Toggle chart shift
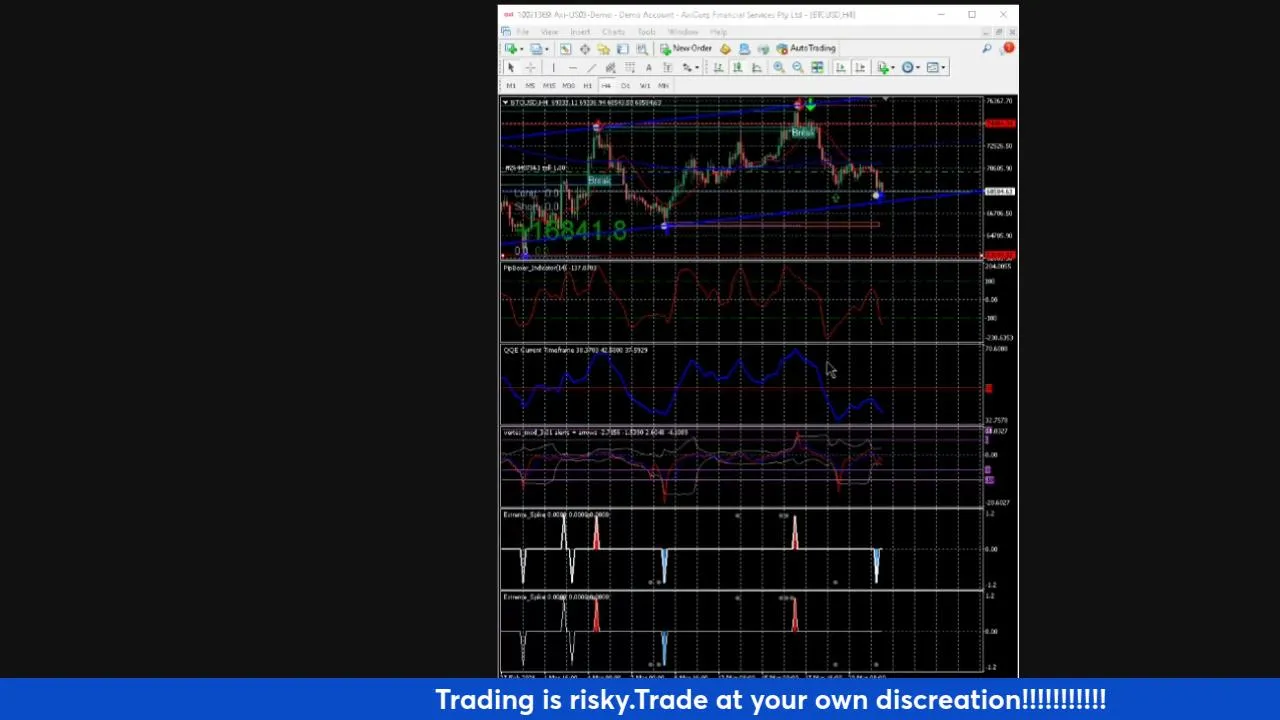Image resolution: width=1280 pixels, height=720 pixels. [860, 67]
